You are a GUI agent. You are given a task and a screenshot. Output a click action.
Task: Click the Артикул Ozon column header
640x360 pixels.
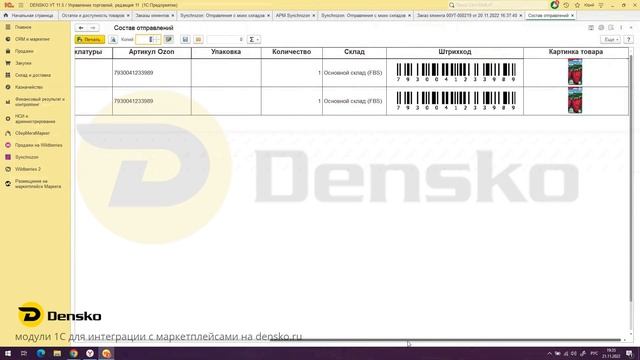click(151, 52)
